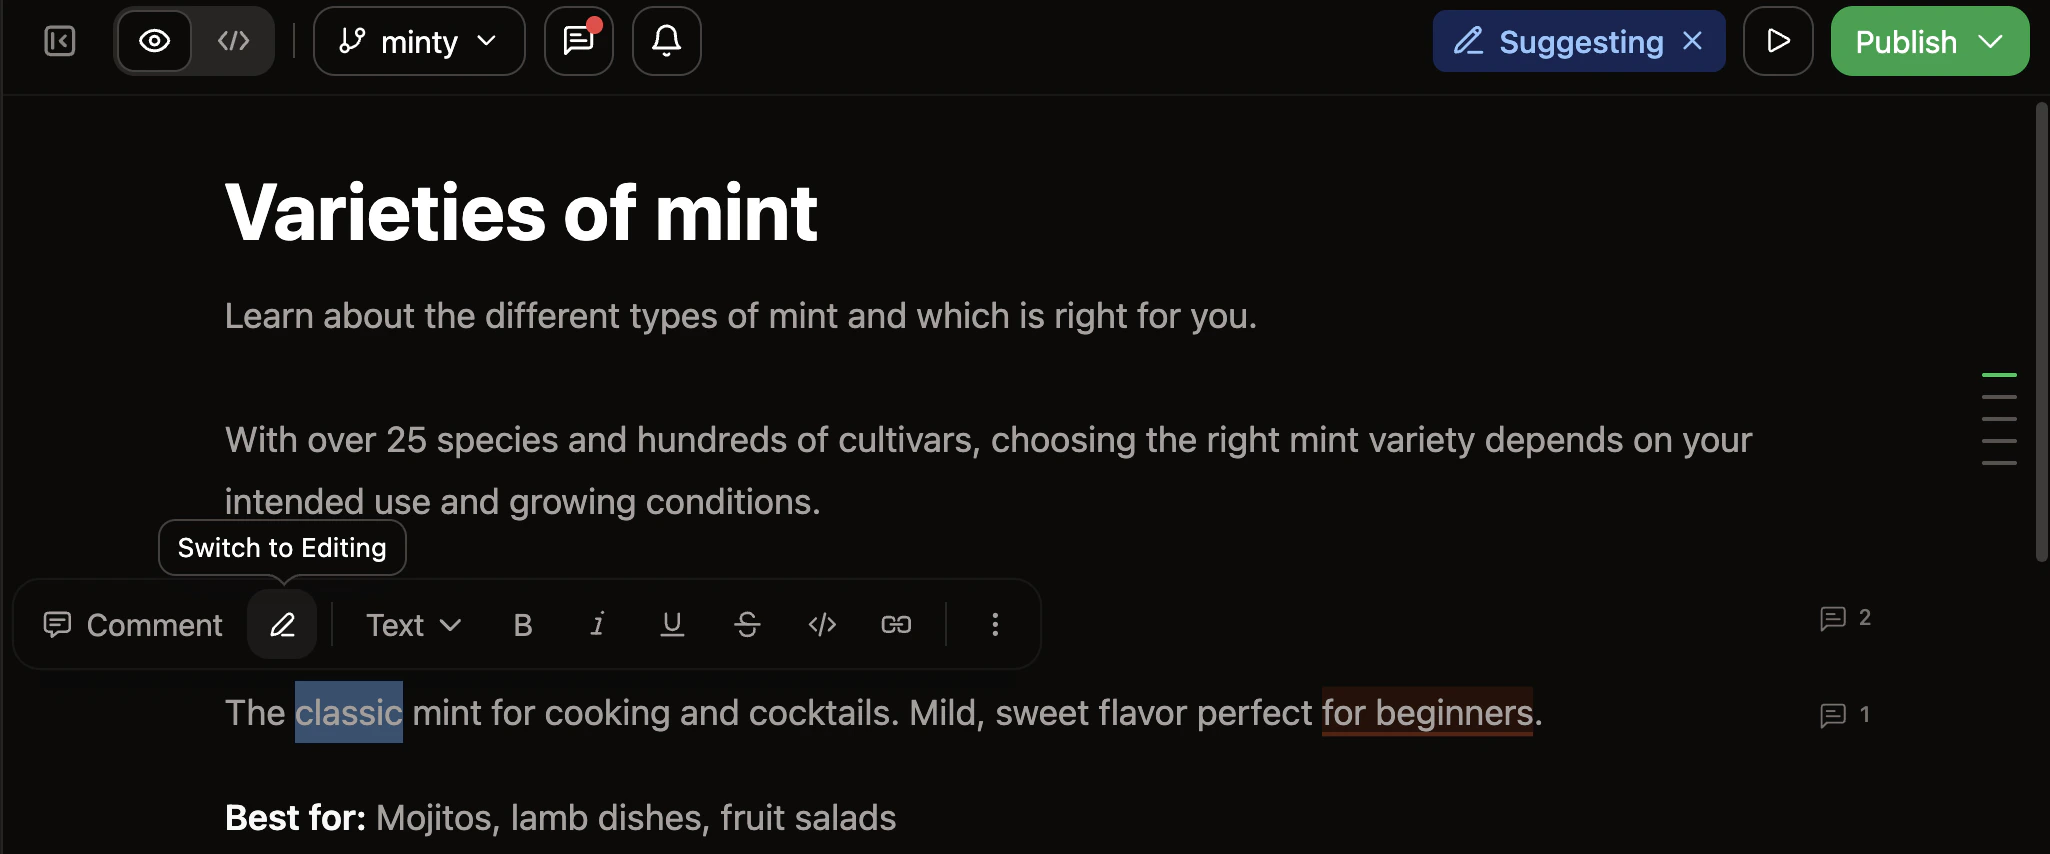Open more formatting options
The height and width of the screenshot is (854, 2050).
[994, 624]
